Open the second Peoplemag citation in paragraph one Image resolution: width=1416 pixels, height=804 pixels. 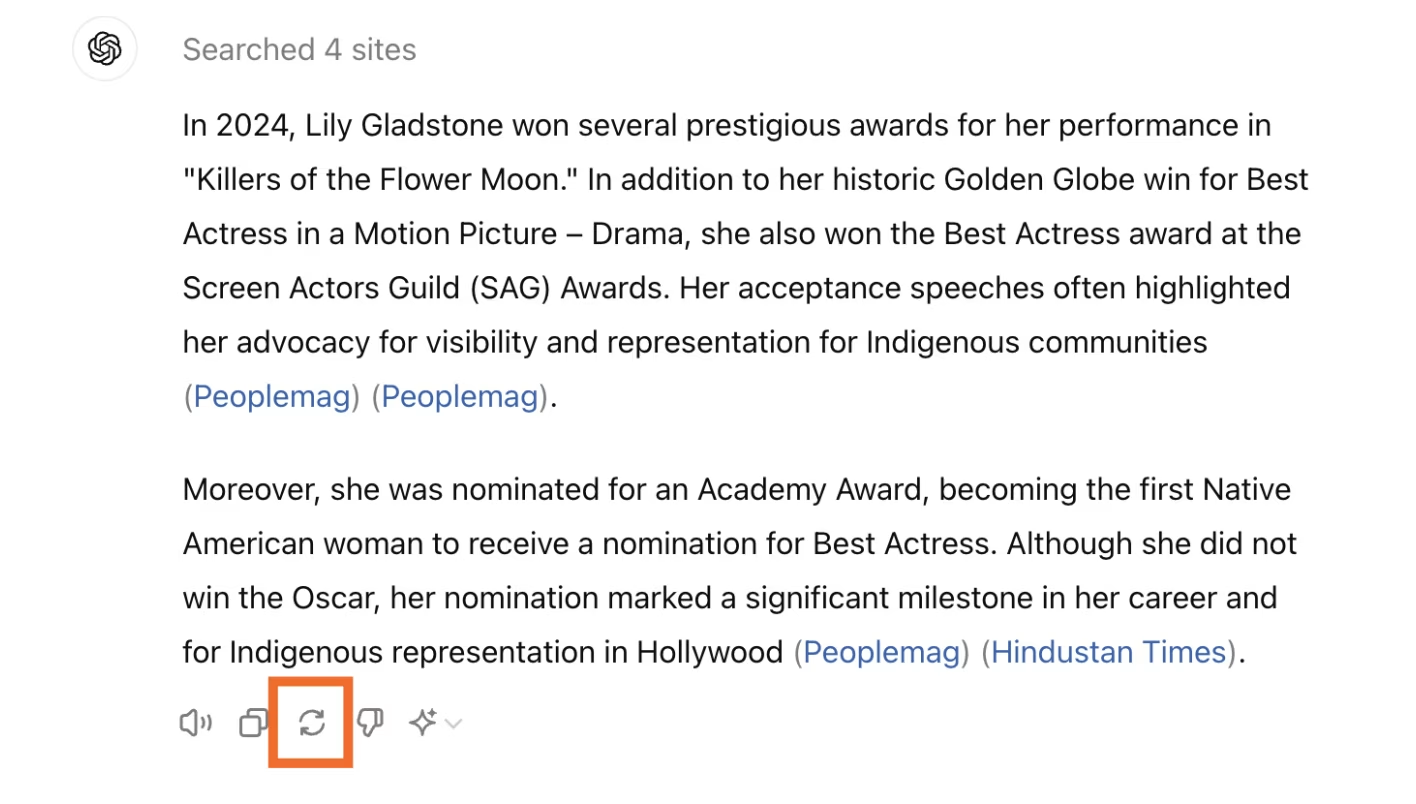[460, 397]
